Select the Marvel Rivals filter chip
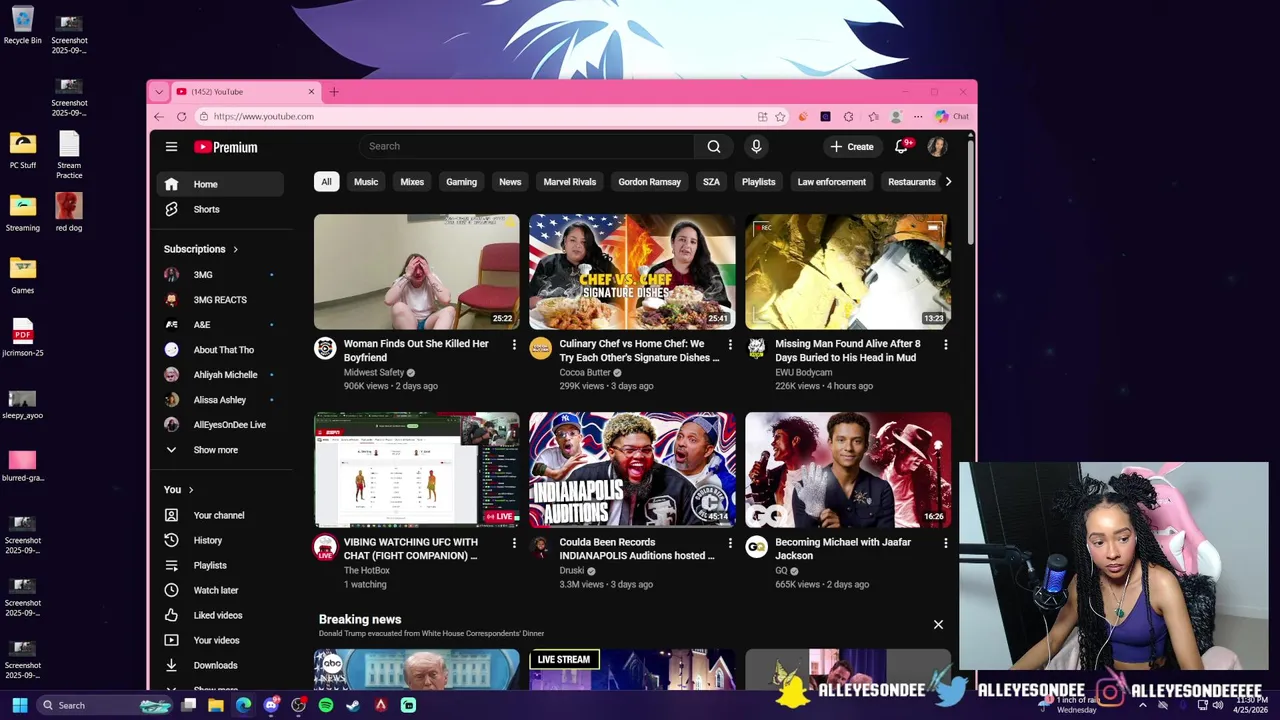Viewport: 1280px width, 720px height. click(x=570, y=182)
